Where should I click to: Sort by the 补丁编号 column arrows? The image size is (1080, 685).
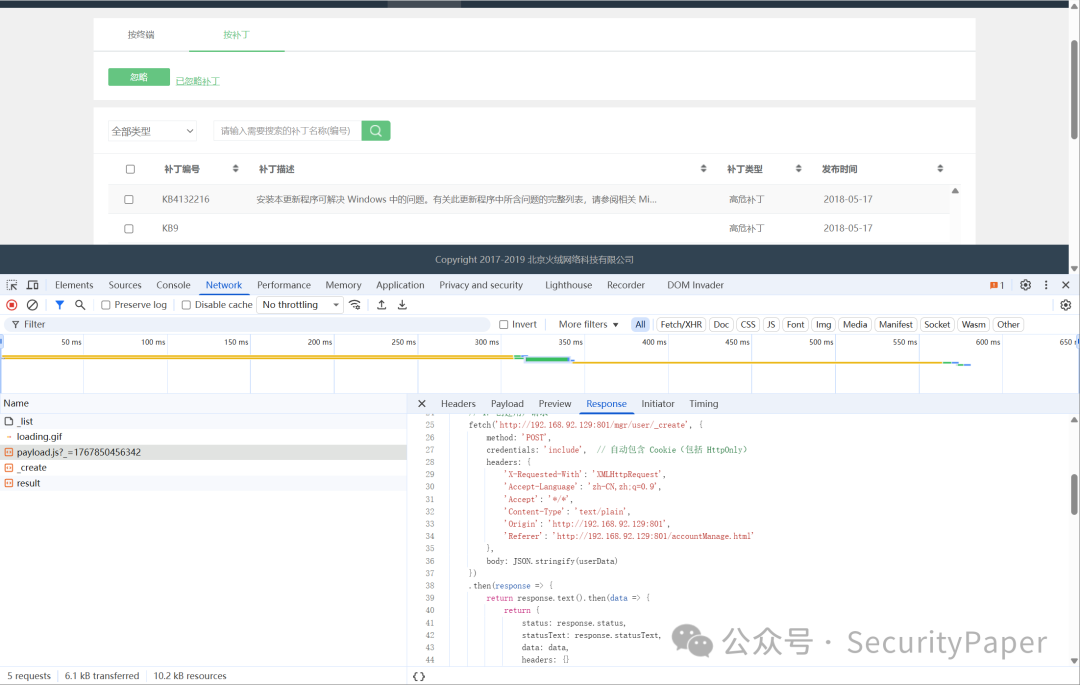pos(236,169)
